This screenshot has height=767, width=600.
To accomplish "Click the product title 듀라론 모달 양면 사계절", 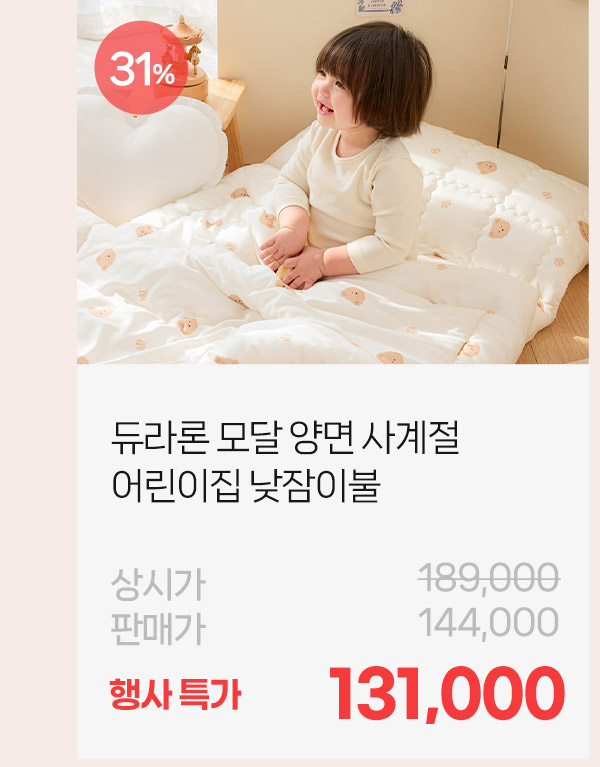I will coord(286,438).
